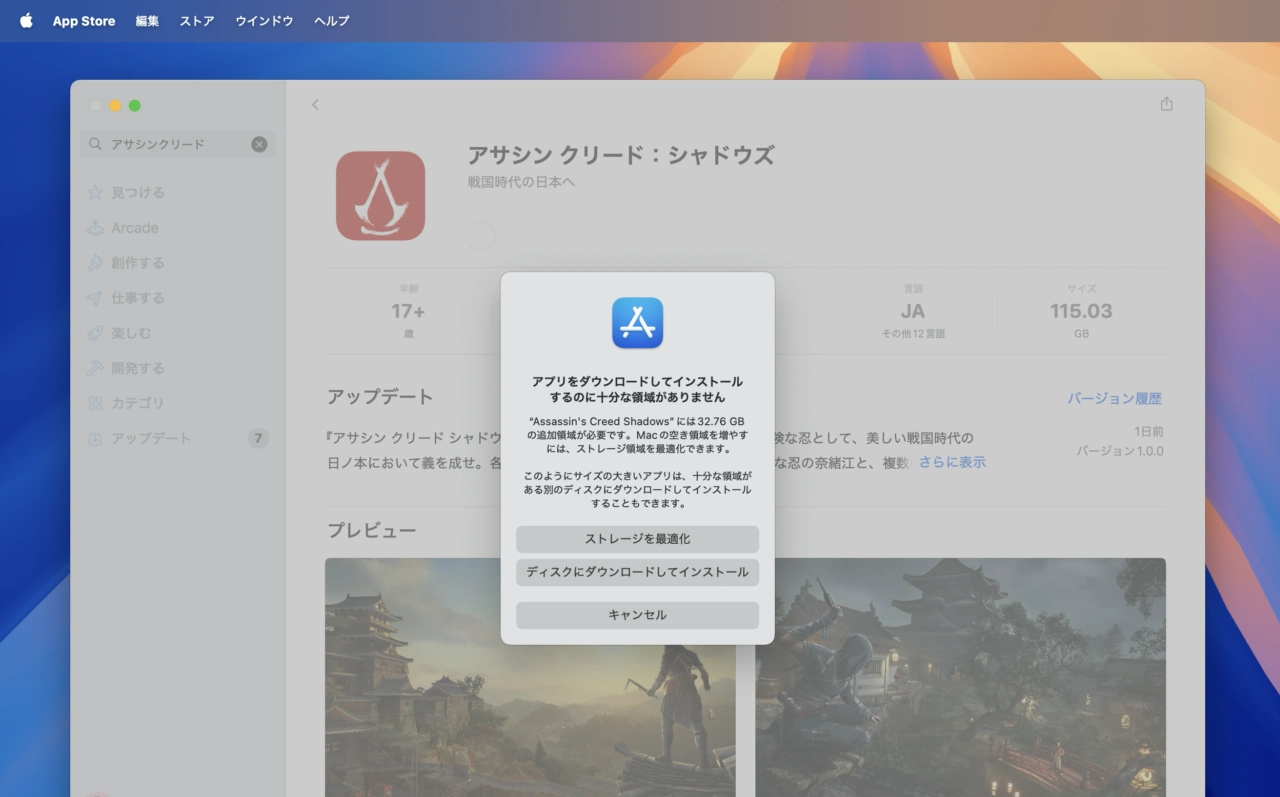The height and width of the screenshot is (797, 1280).
Task: Select the Arcade joystick icon
Action: point(95,228)
